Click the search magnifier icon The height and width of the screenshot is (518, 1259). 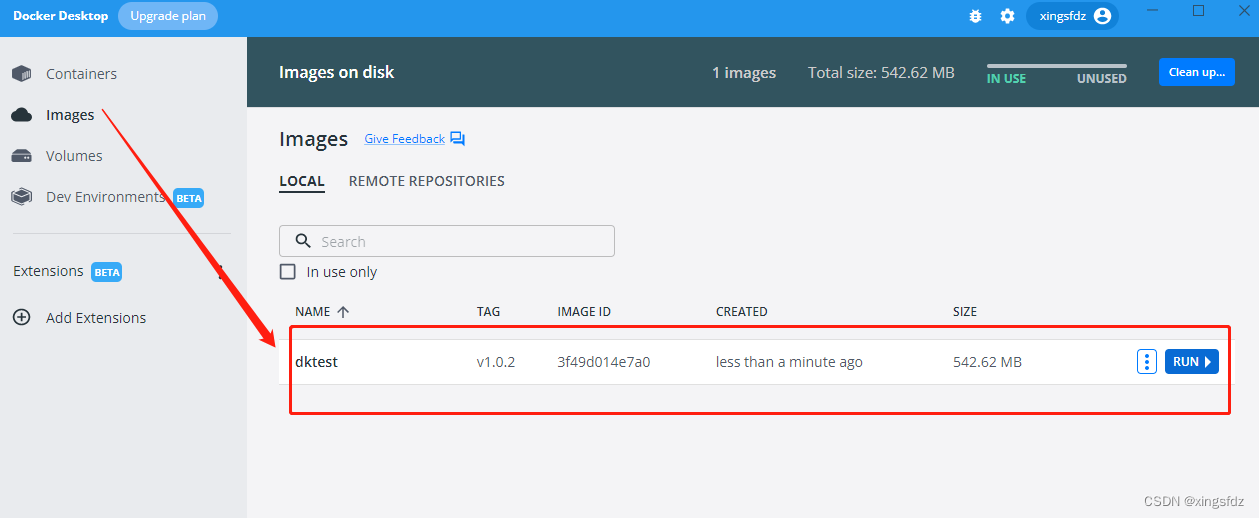coord(303,241)
